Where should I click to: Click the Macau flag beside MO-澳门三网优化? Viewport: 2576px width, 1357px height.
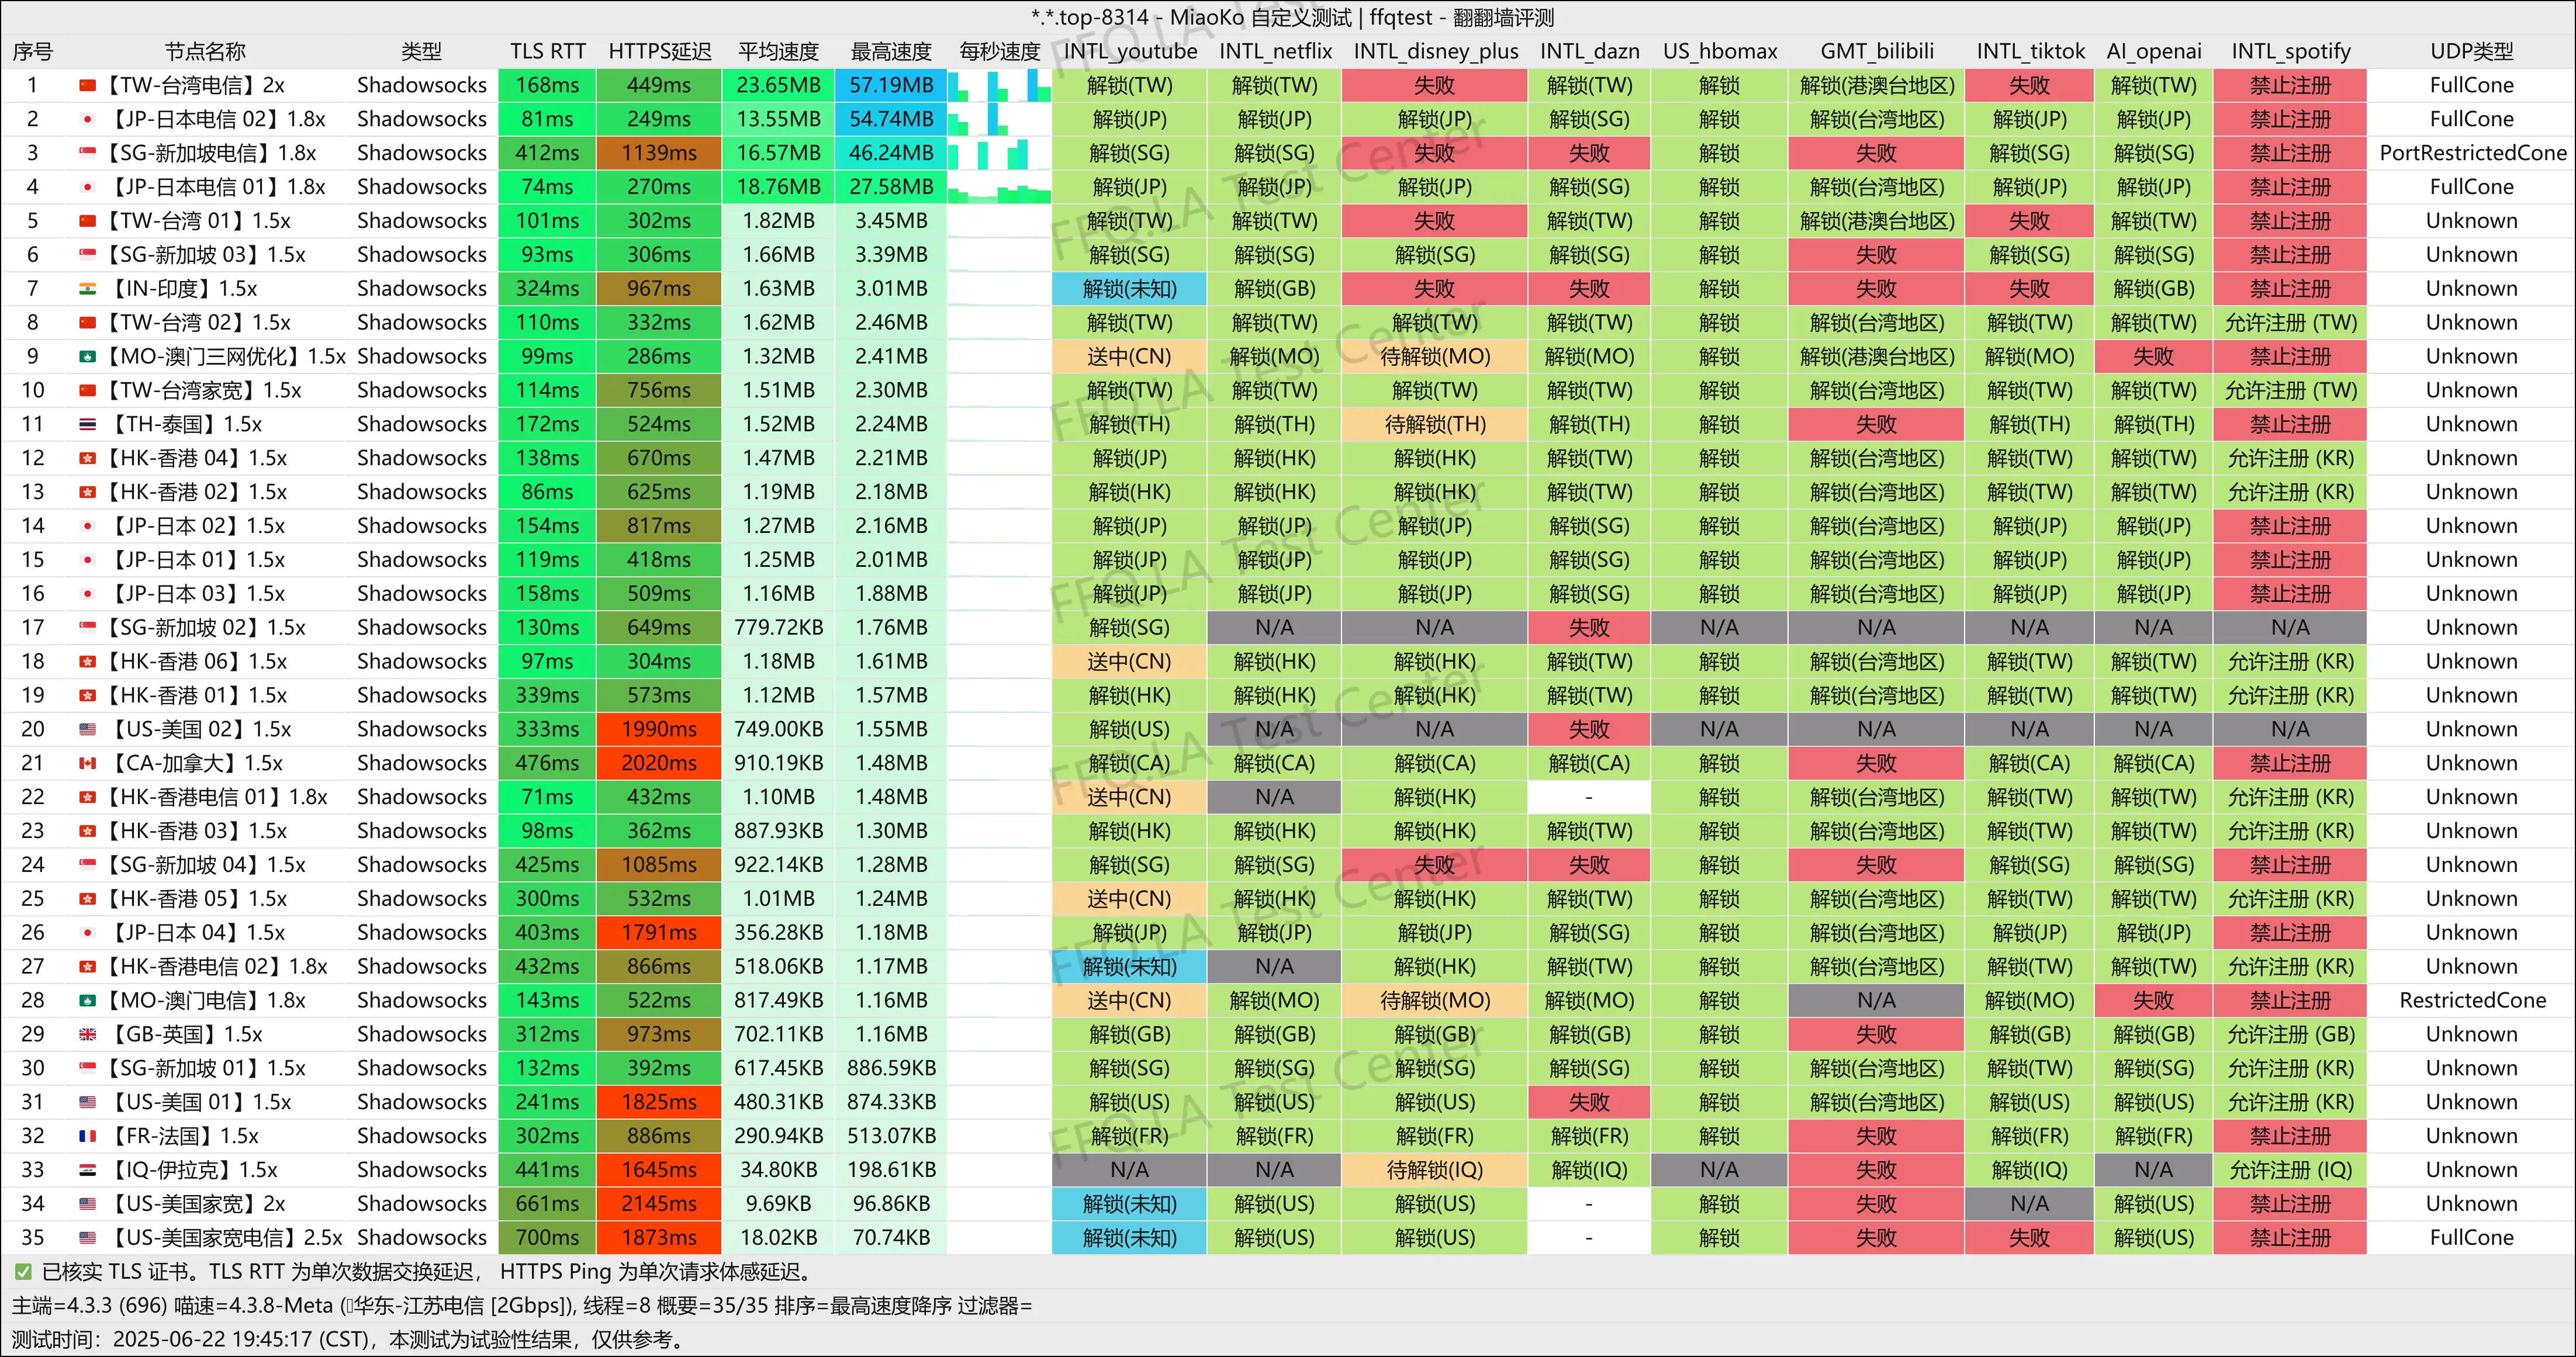87,357
